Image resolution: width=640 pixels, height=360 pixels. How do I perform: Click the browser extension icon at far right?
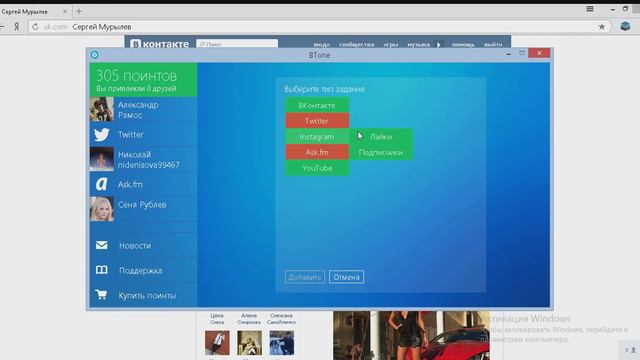pos(625,26)
